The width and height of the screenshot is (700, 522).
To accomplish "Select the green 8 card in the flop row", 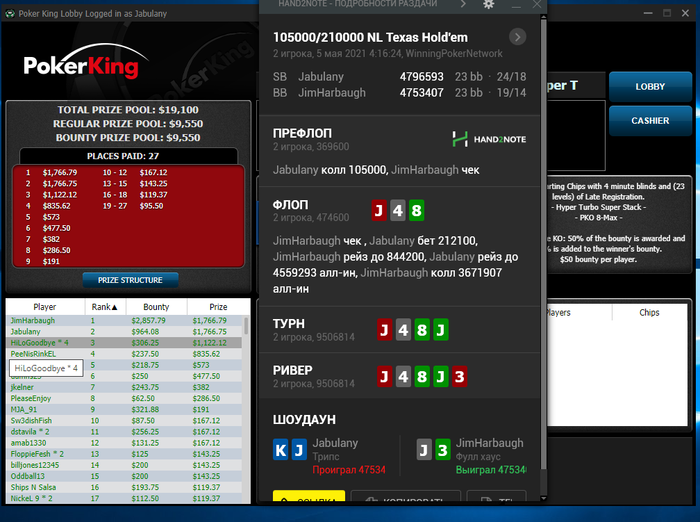I will 417,210.
